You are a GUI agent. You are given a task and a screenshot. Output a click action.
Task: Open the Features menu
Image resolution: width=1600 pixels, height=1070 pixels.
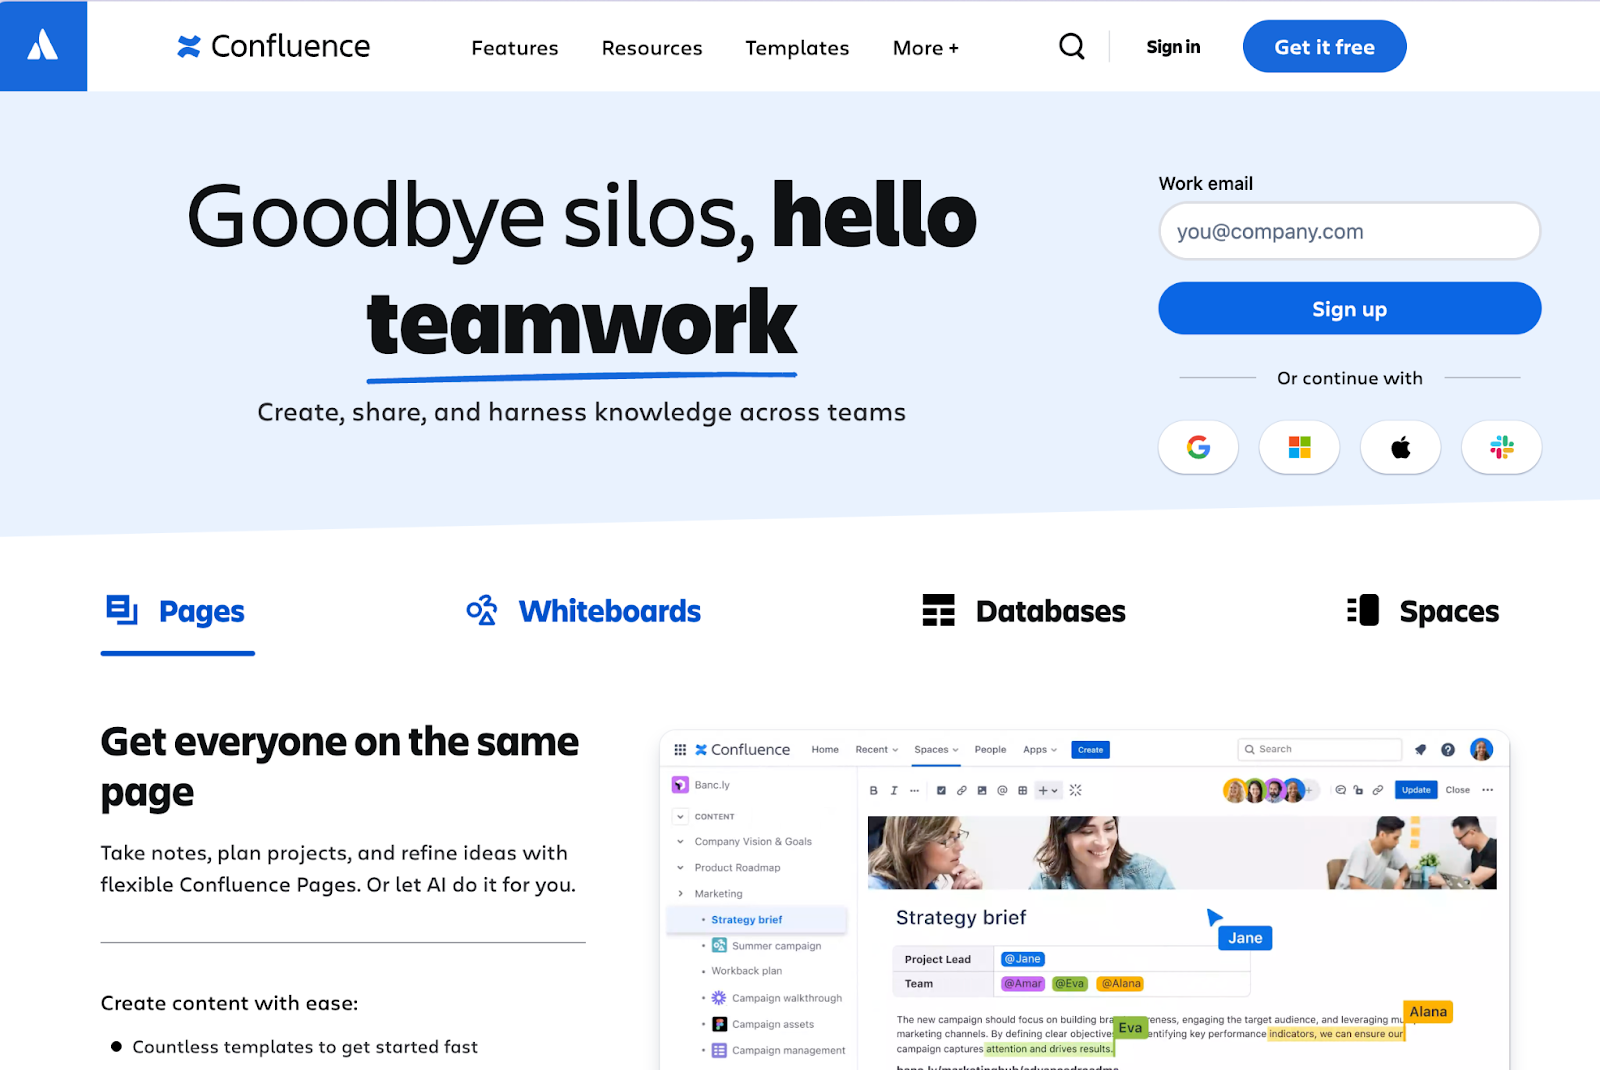(x=515, y=48)
